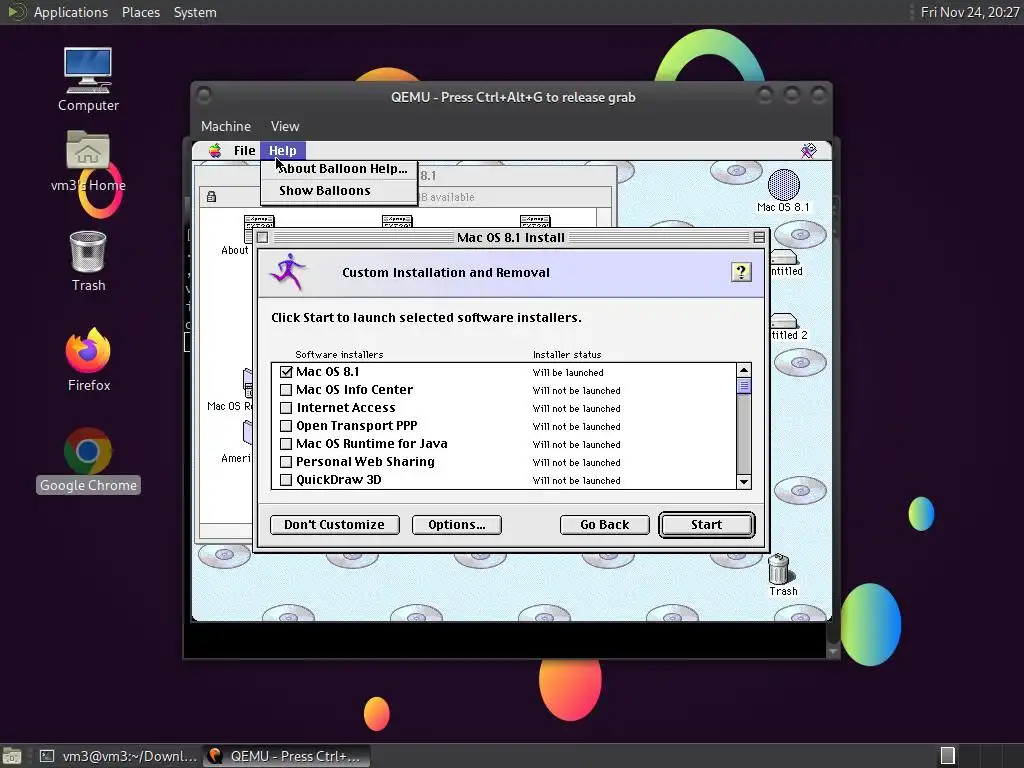Close the highlighted Help menu
This screenshot has width=1024, height=768.
point(283,151)
